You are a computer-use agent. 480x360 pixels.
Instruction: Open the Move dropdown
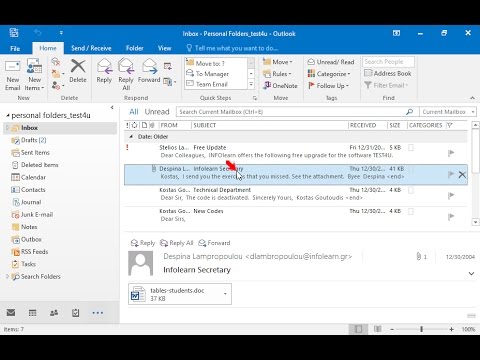click(x=277, y=62)
